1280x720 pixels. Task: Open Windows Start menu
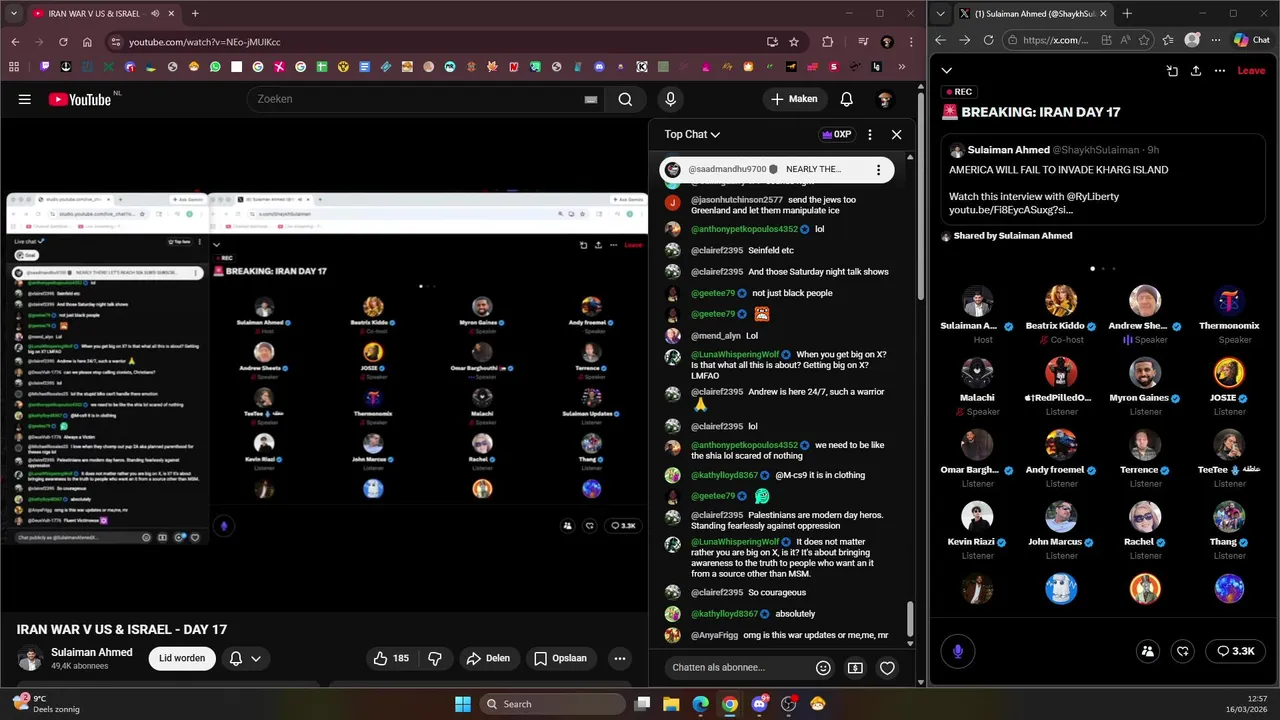click(x=463, y=704)
